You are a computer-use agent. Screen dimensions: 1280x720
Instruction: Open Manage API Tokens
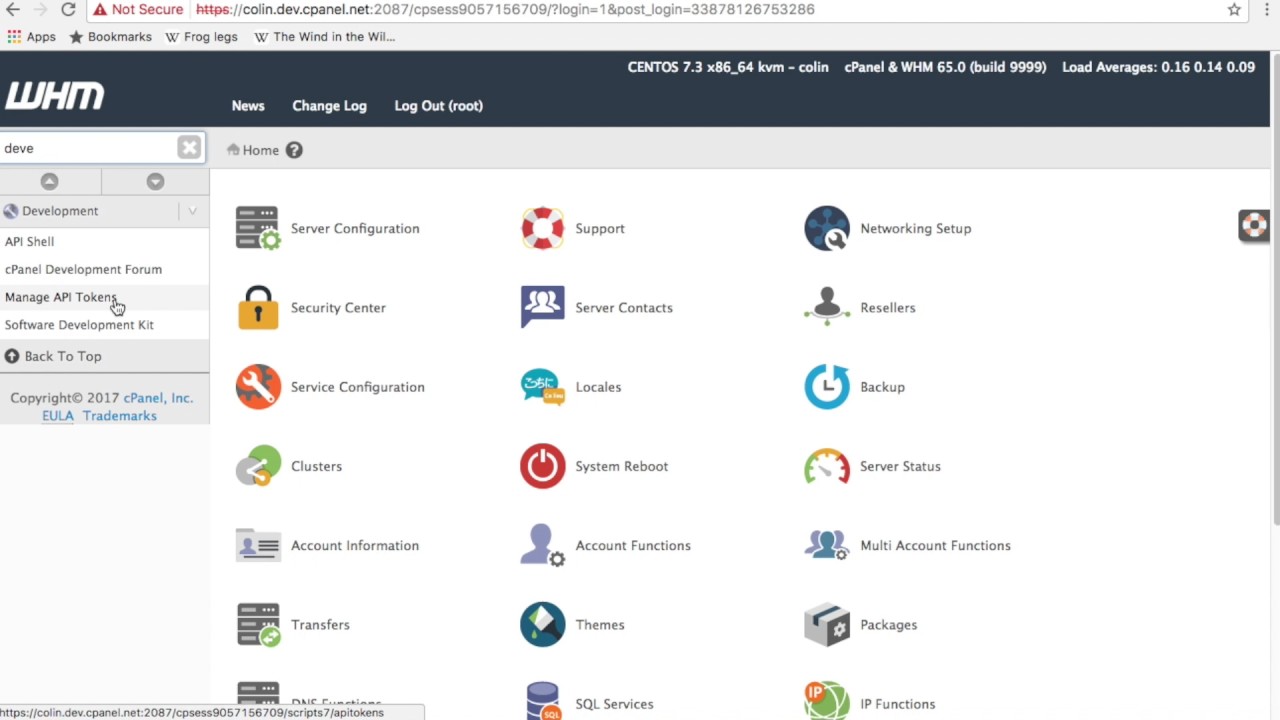(x=60, y=297)
